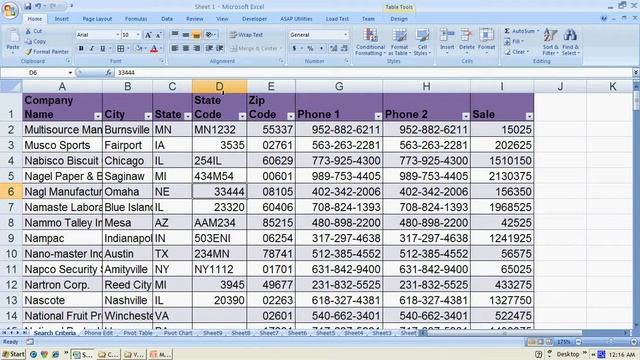The image size is (640, 360).
Task: Increase the cell indent
Action: (220, 49)
